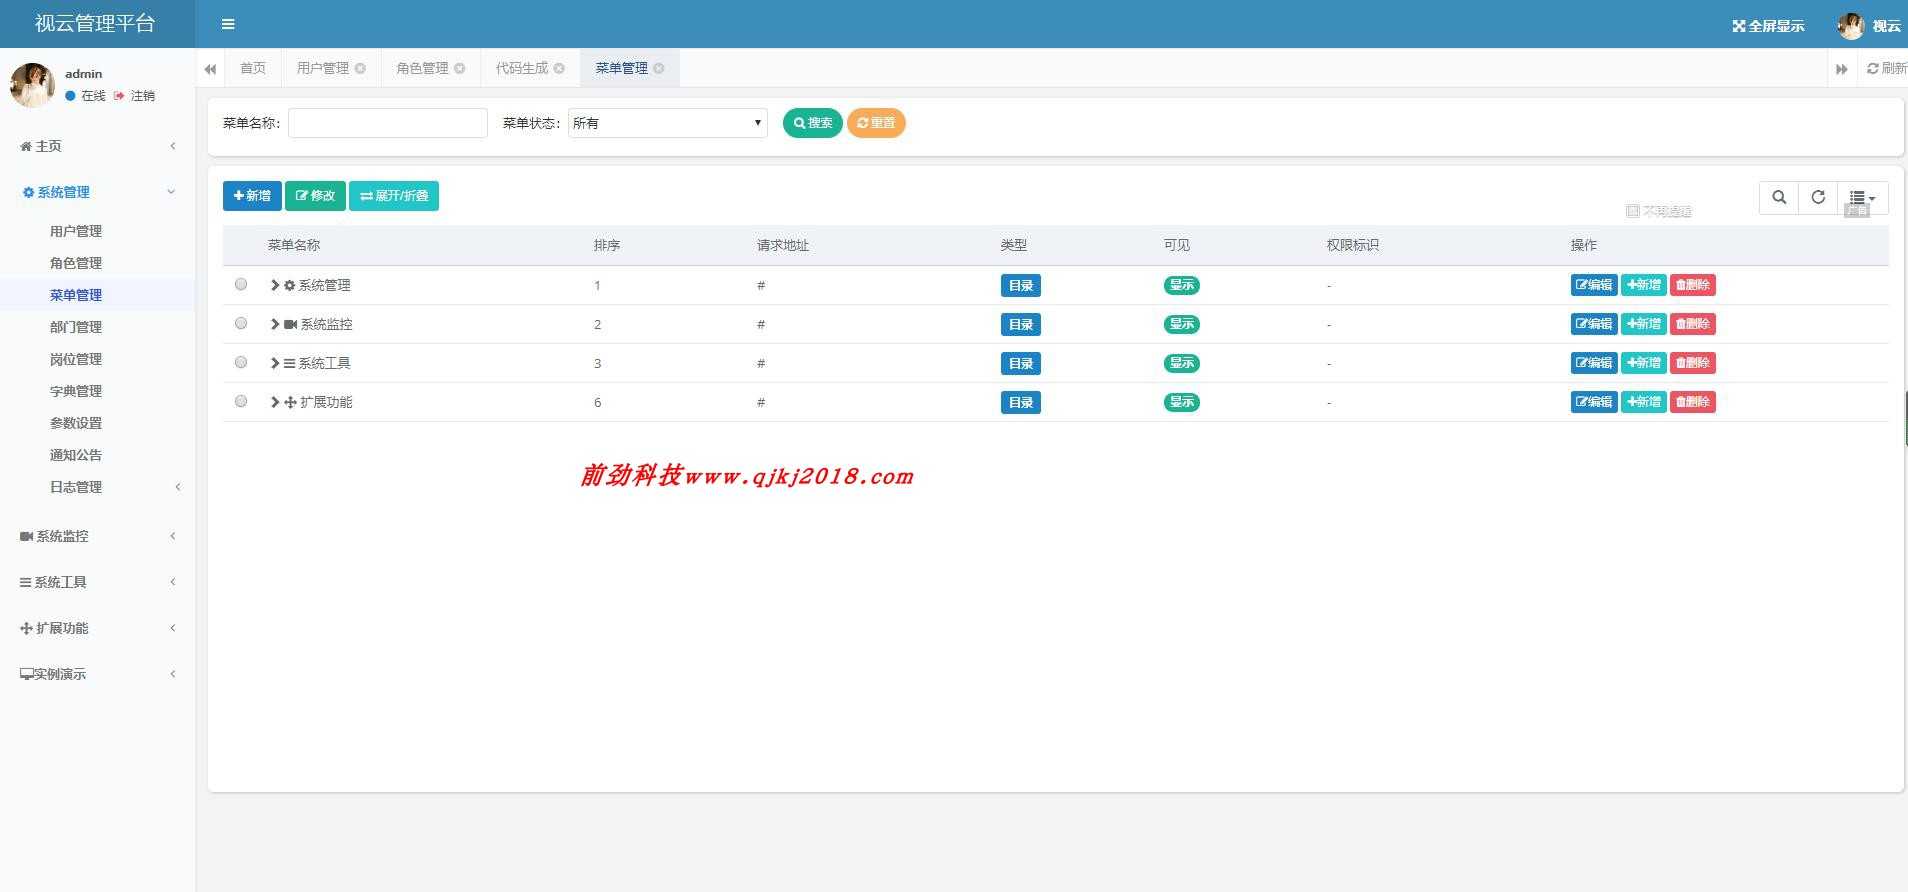Viewport: 1908px width, 892px height.
Task: Refresh the table with the circular arrow icon
Action: (1818, 197)
